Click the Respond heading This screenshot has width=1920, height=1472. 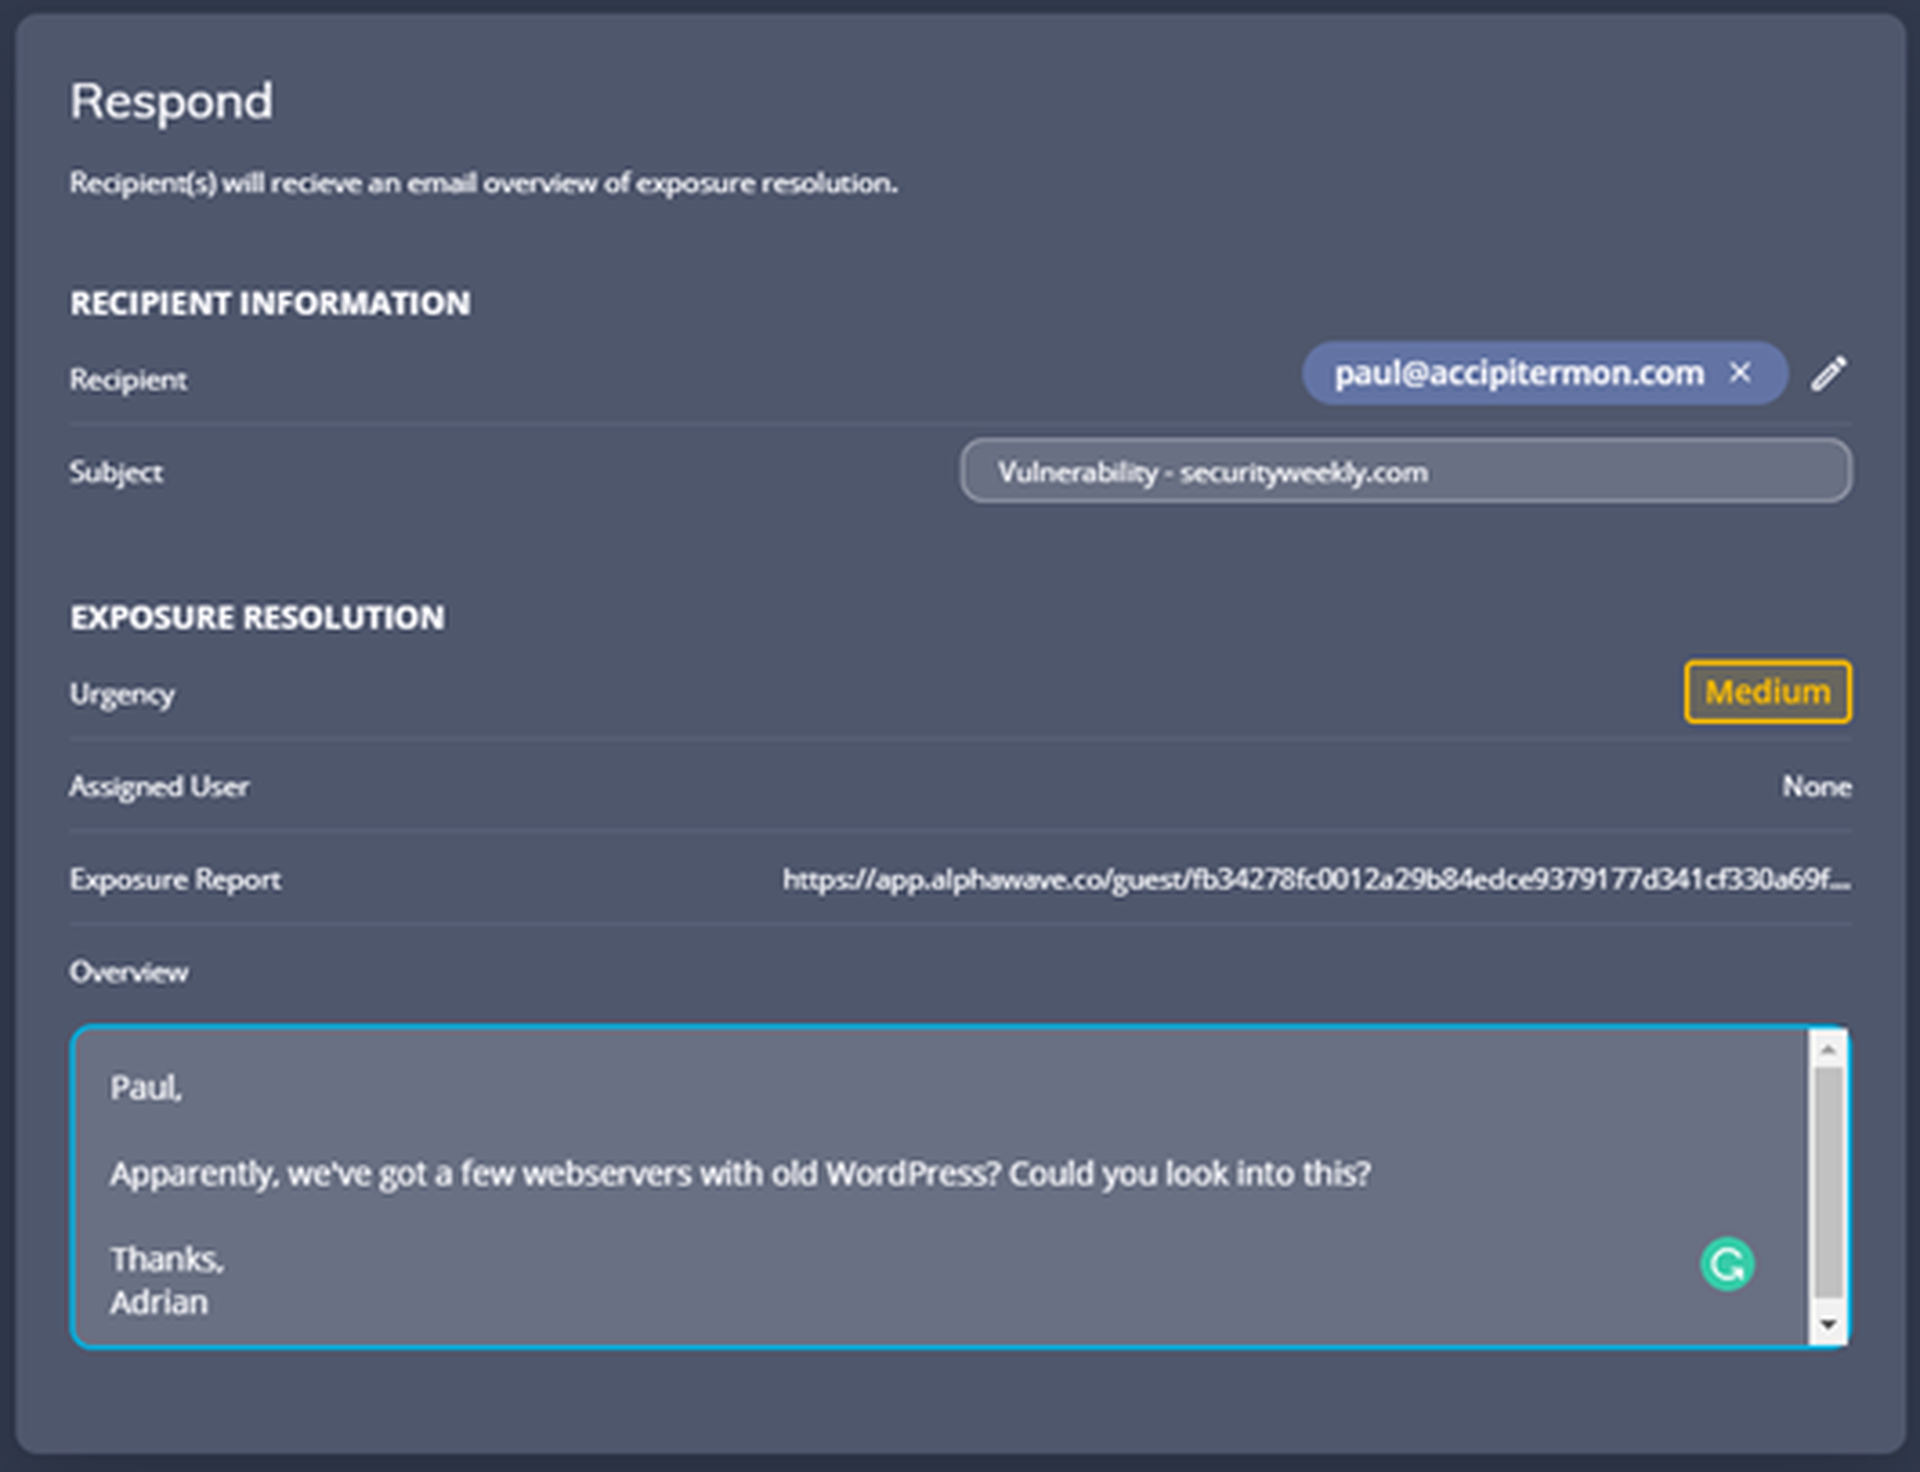[x=171, y=102]
